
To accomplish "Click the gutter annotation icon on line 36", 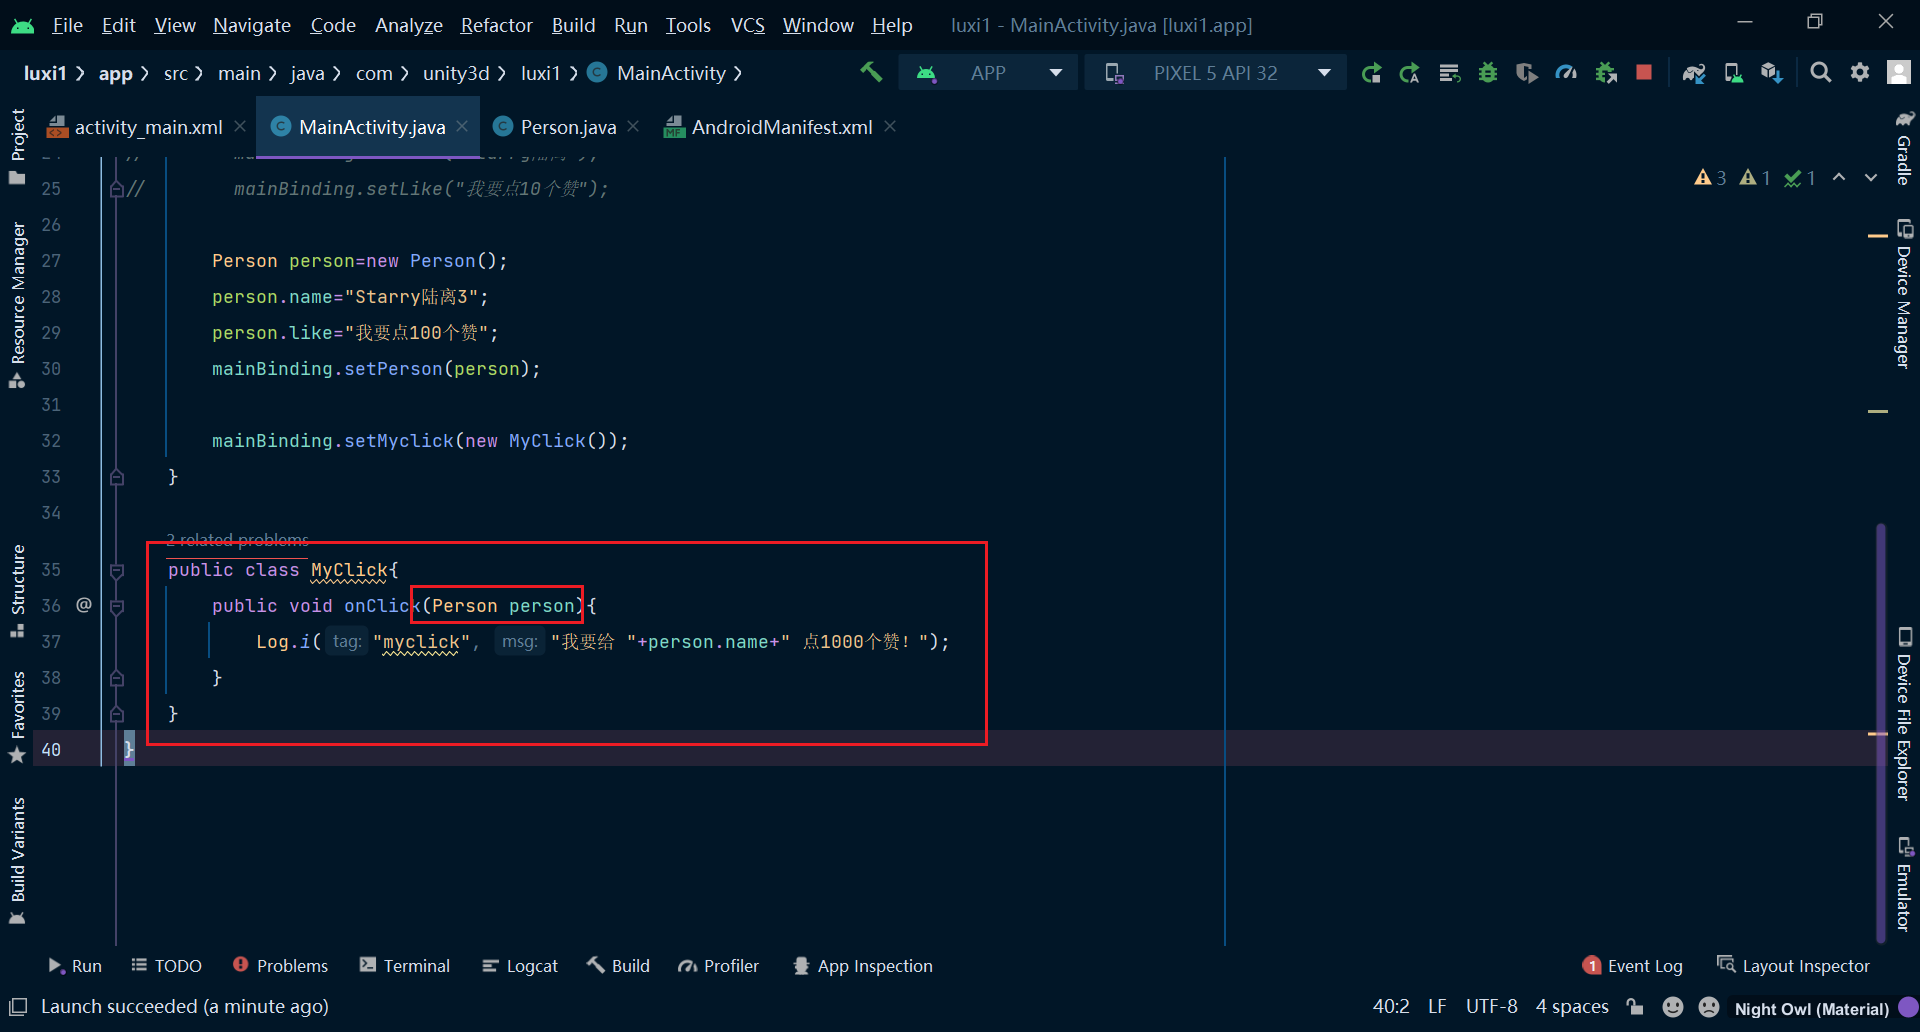I will (84, 604).
